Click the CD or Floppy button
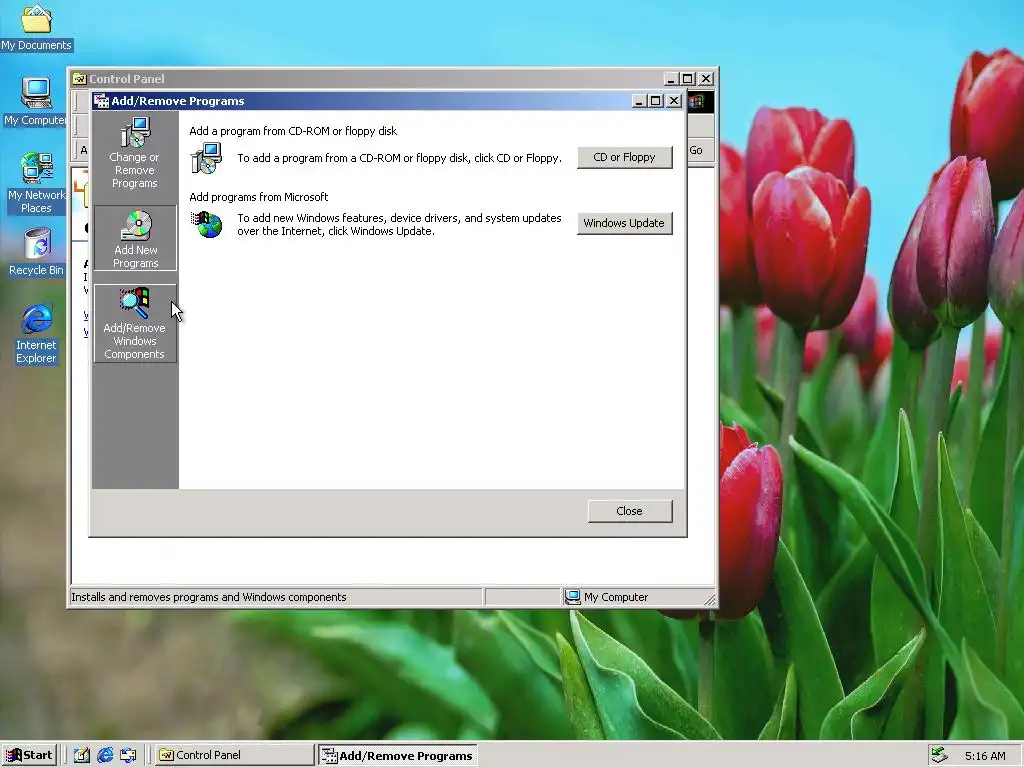Image resolution: width=1024 pixels, height=768 pixels. [624, 157]
